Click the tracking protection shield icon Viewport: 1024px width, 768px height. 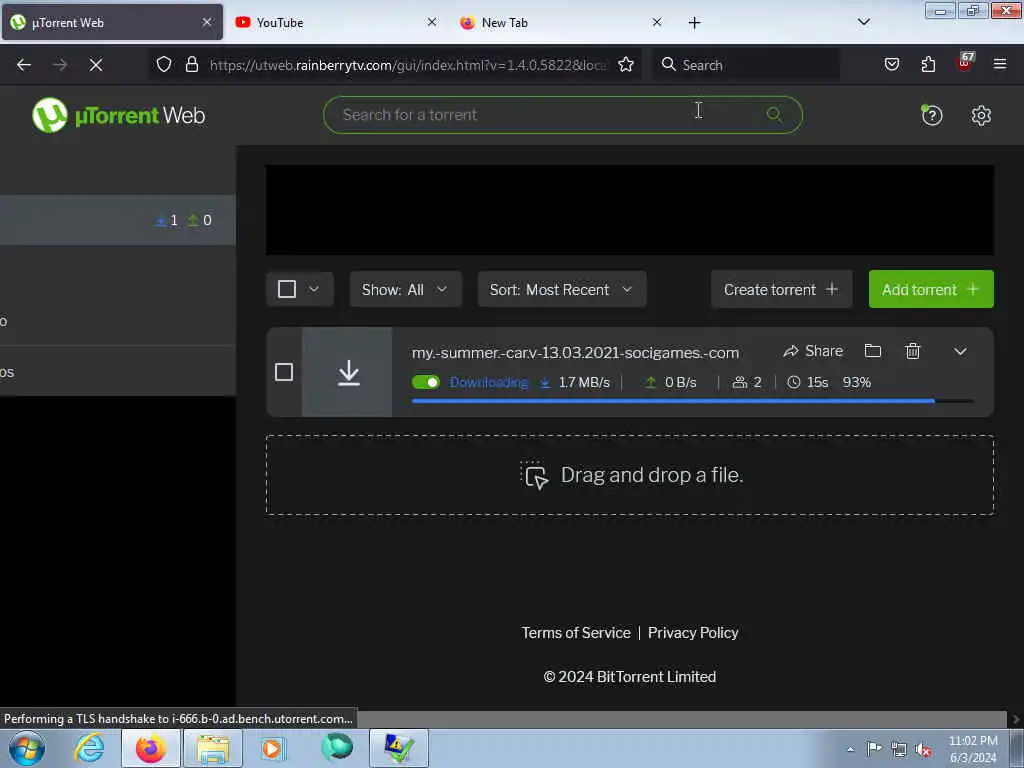tap(164, 64)
